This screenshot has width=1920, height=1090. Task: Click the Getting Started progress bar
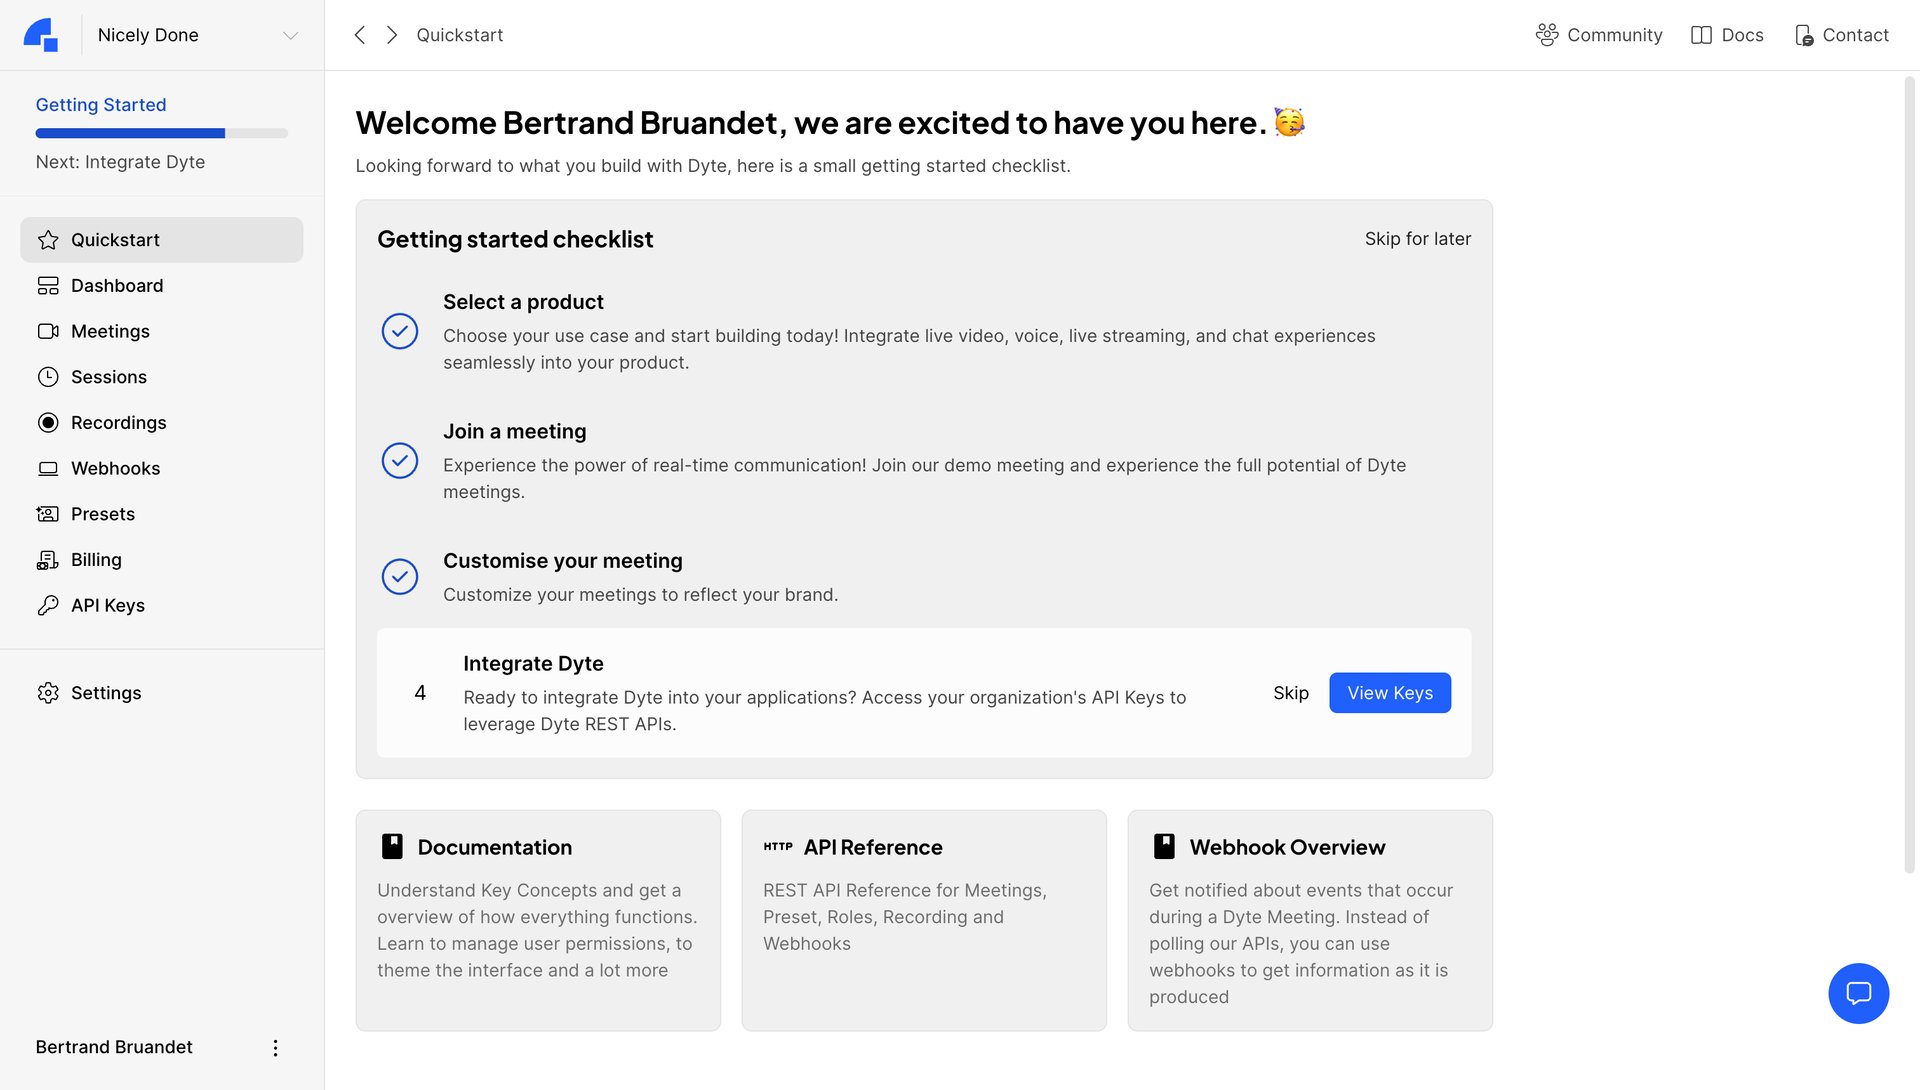point(161,133)
